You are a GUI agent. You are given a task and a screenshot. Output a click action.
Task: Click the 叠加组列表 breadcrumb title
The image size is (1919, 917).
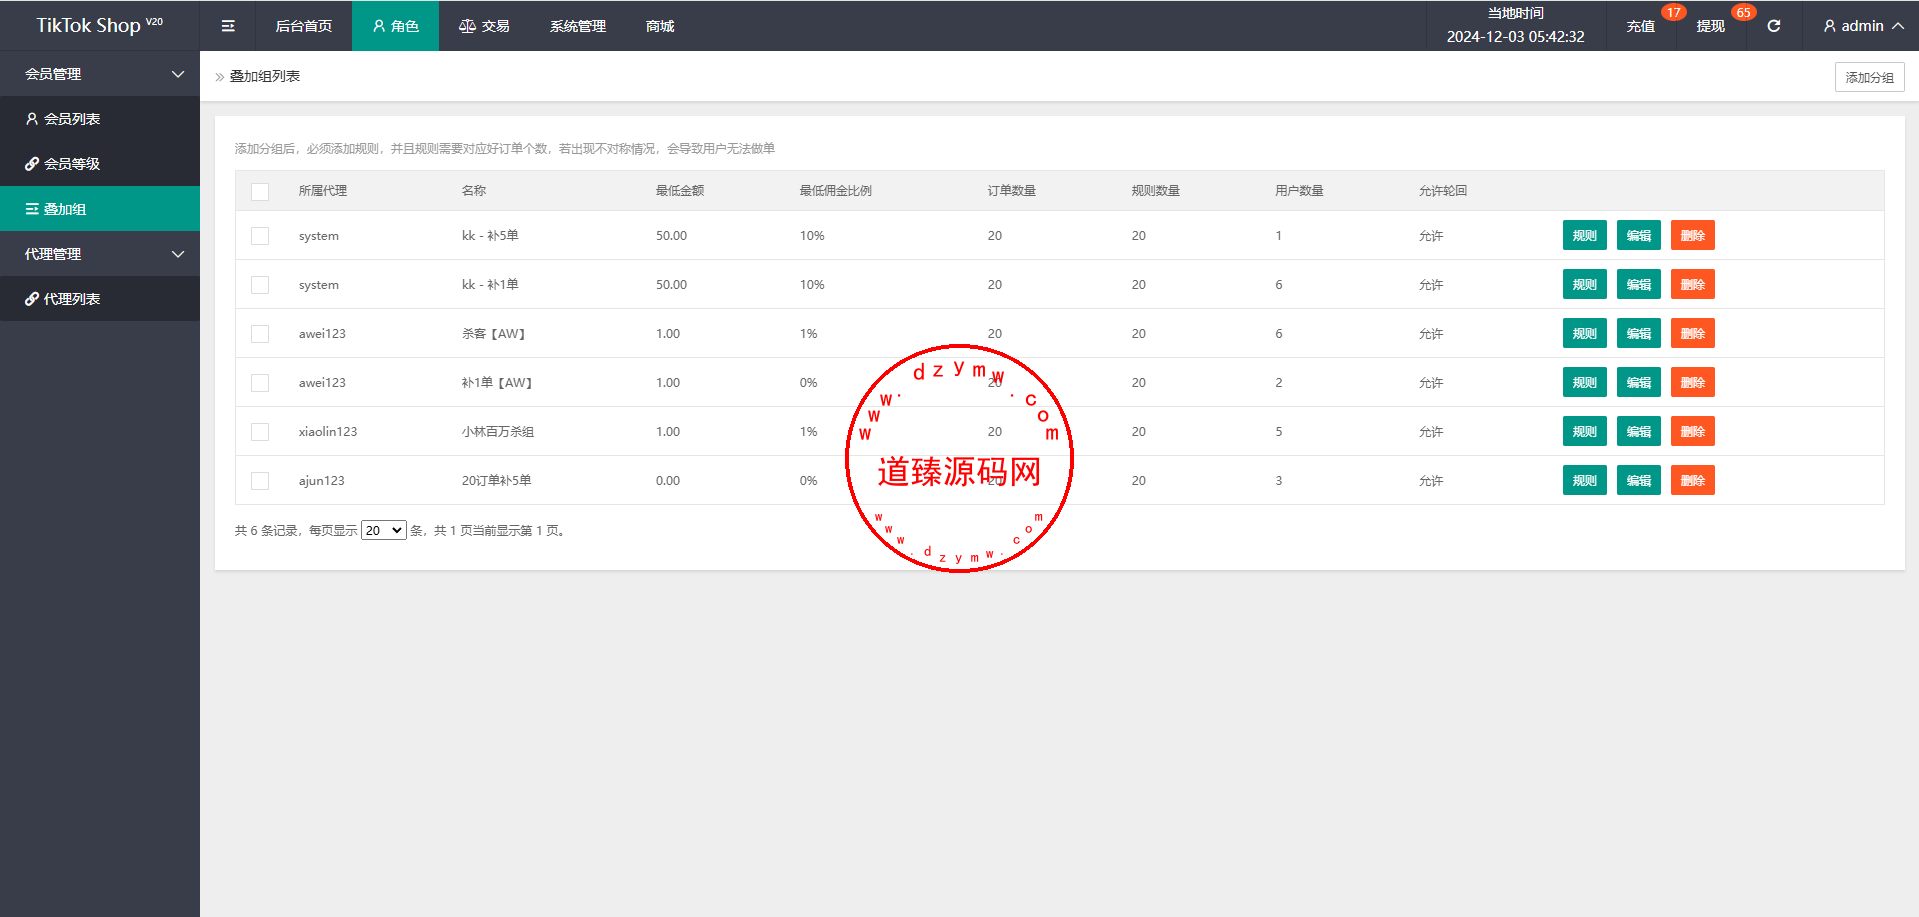[x=265, y=76]
